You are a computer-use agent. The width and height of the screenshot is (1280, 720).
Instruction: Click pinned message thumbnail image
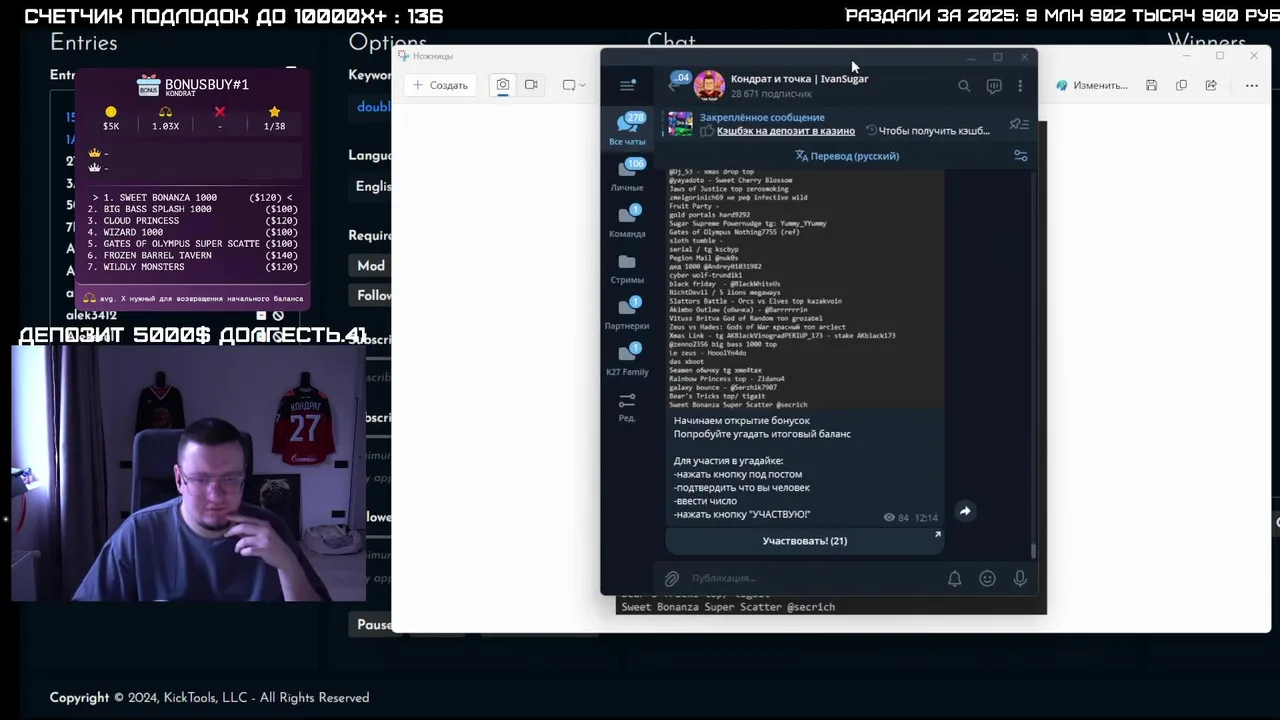click(680, 124)
